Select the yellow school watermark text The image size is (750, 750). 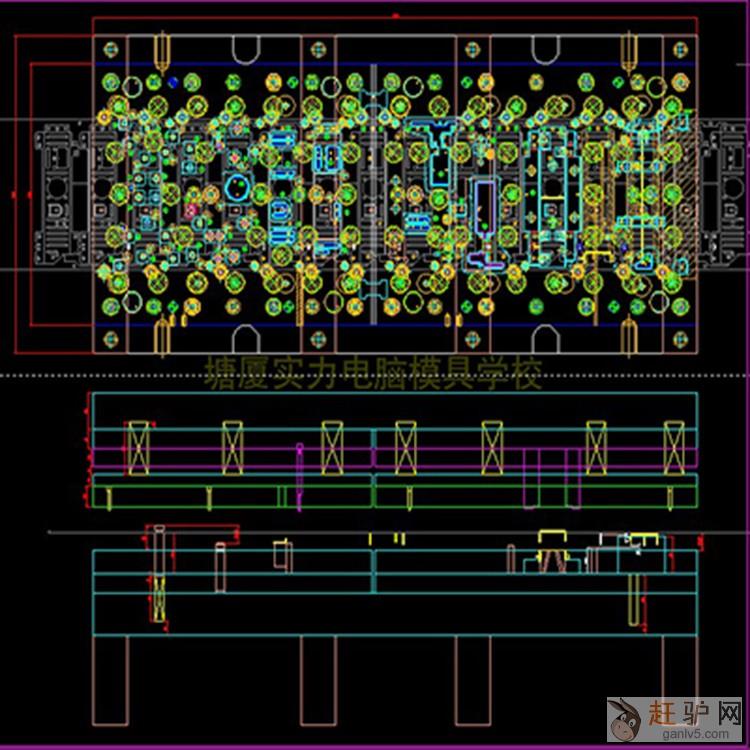372,375
